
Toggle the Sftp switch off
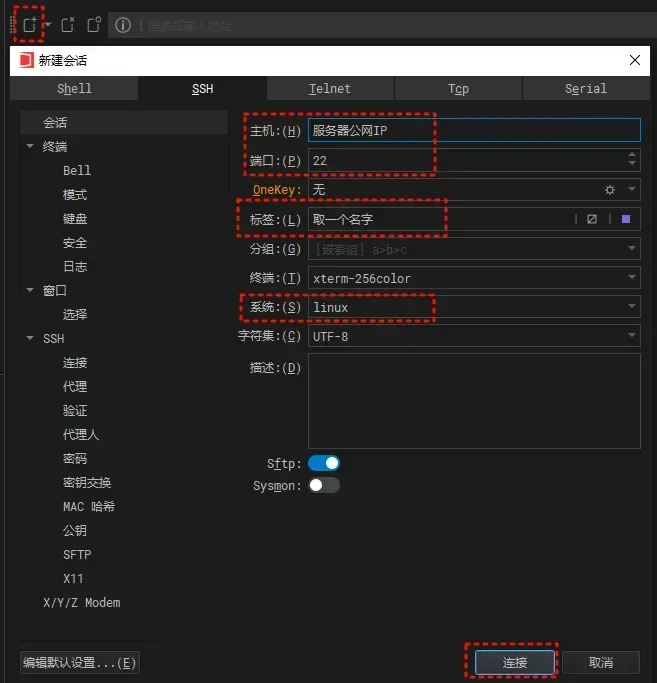[324, 463]
